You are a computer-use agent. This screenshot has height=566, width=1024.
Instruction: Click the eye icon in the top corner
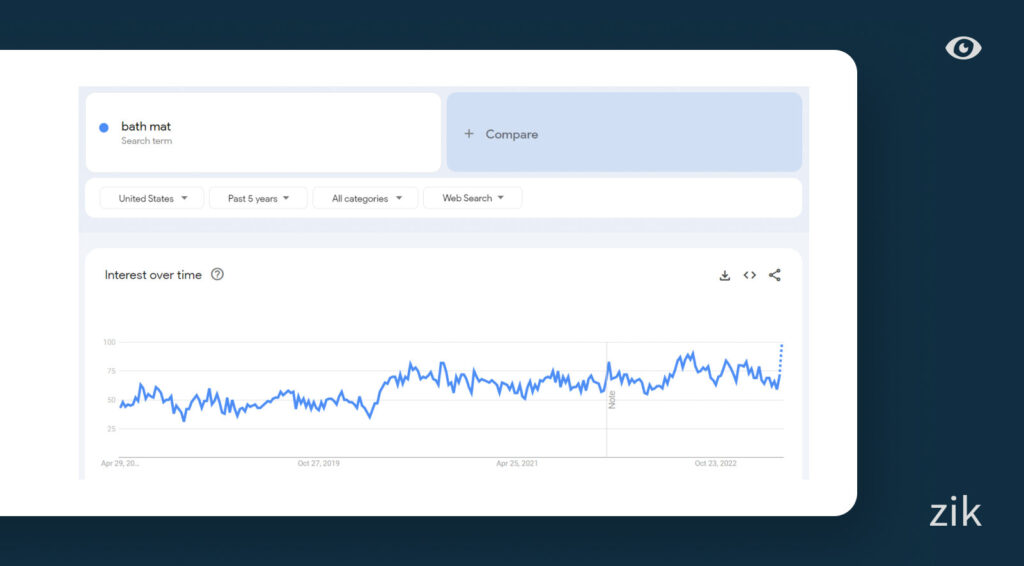963,48
